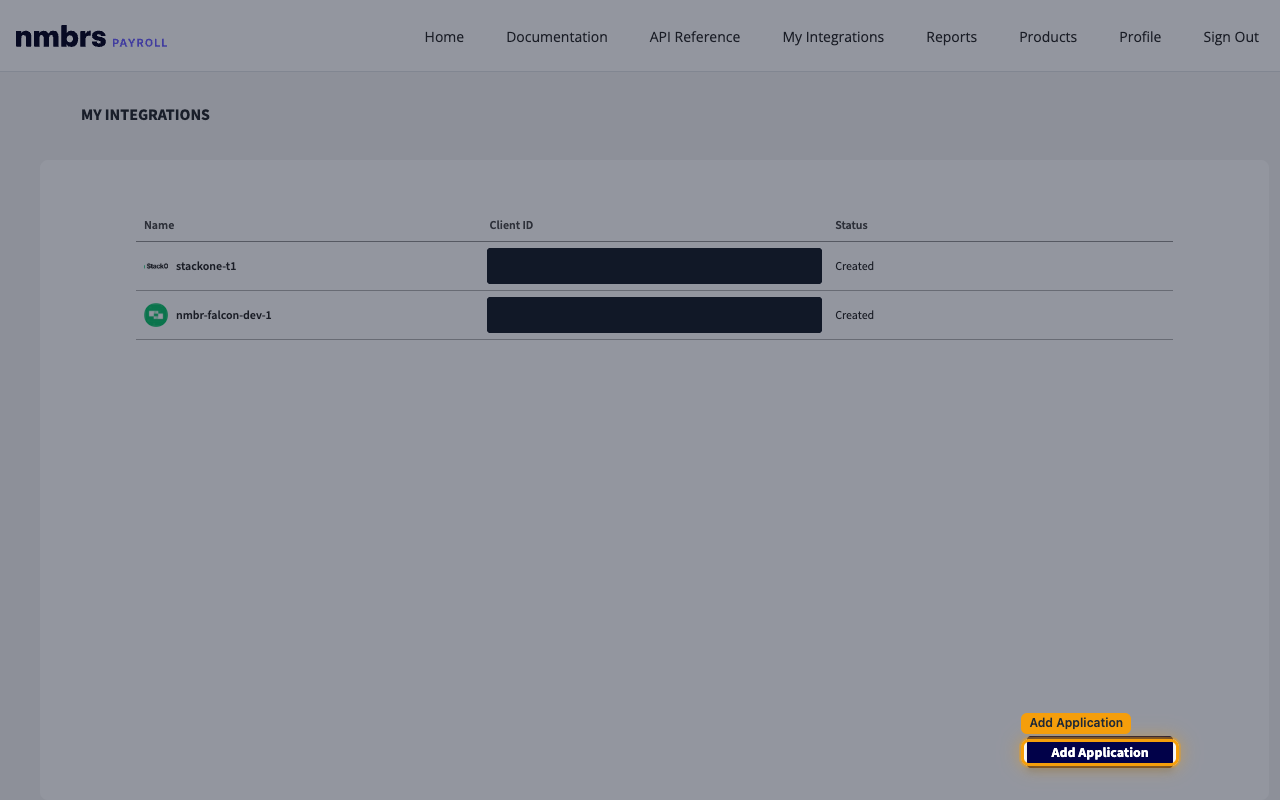Click Sign Out
This screenshot has height=800, width=1280.
[x=1231, y=37]
